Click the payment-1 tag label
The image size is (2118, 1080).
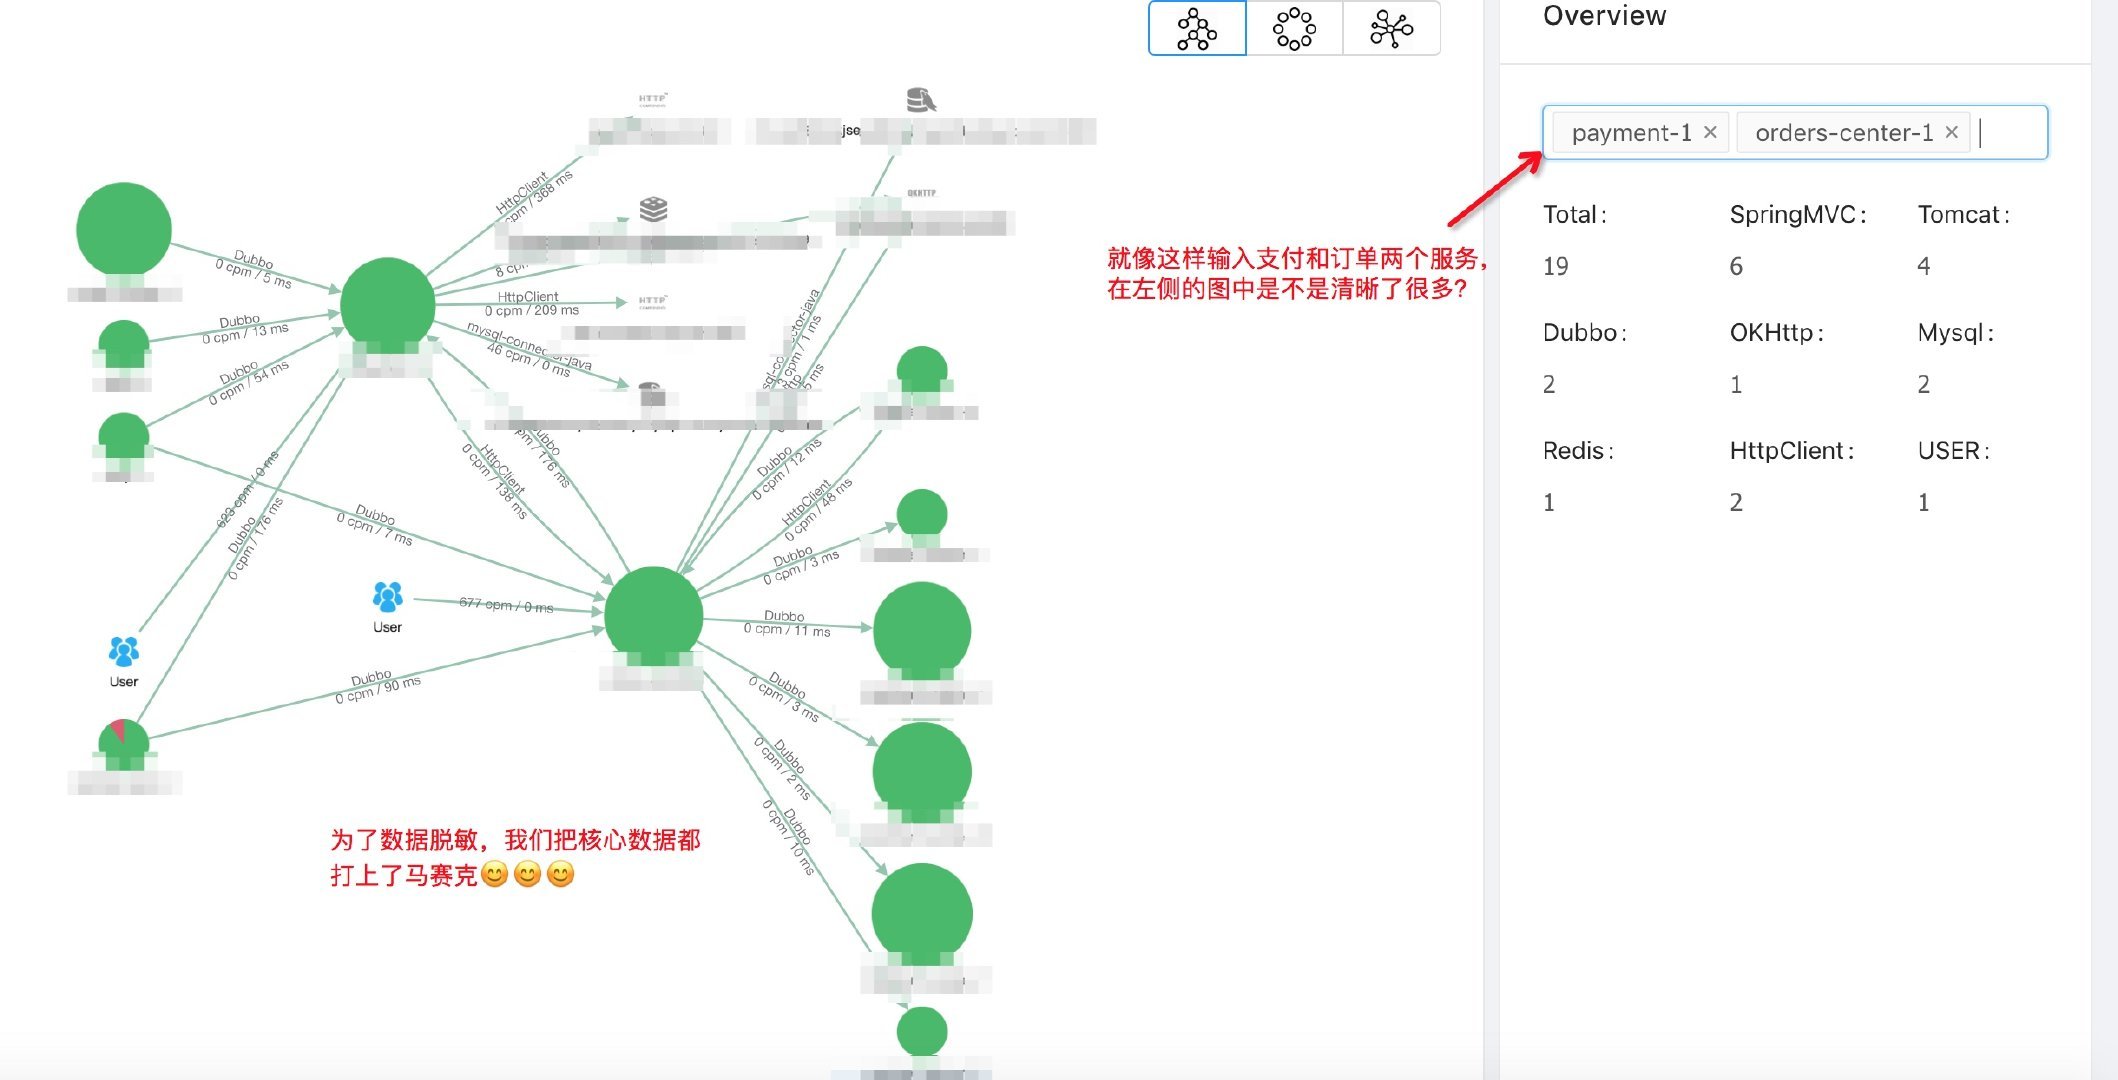1631,132
